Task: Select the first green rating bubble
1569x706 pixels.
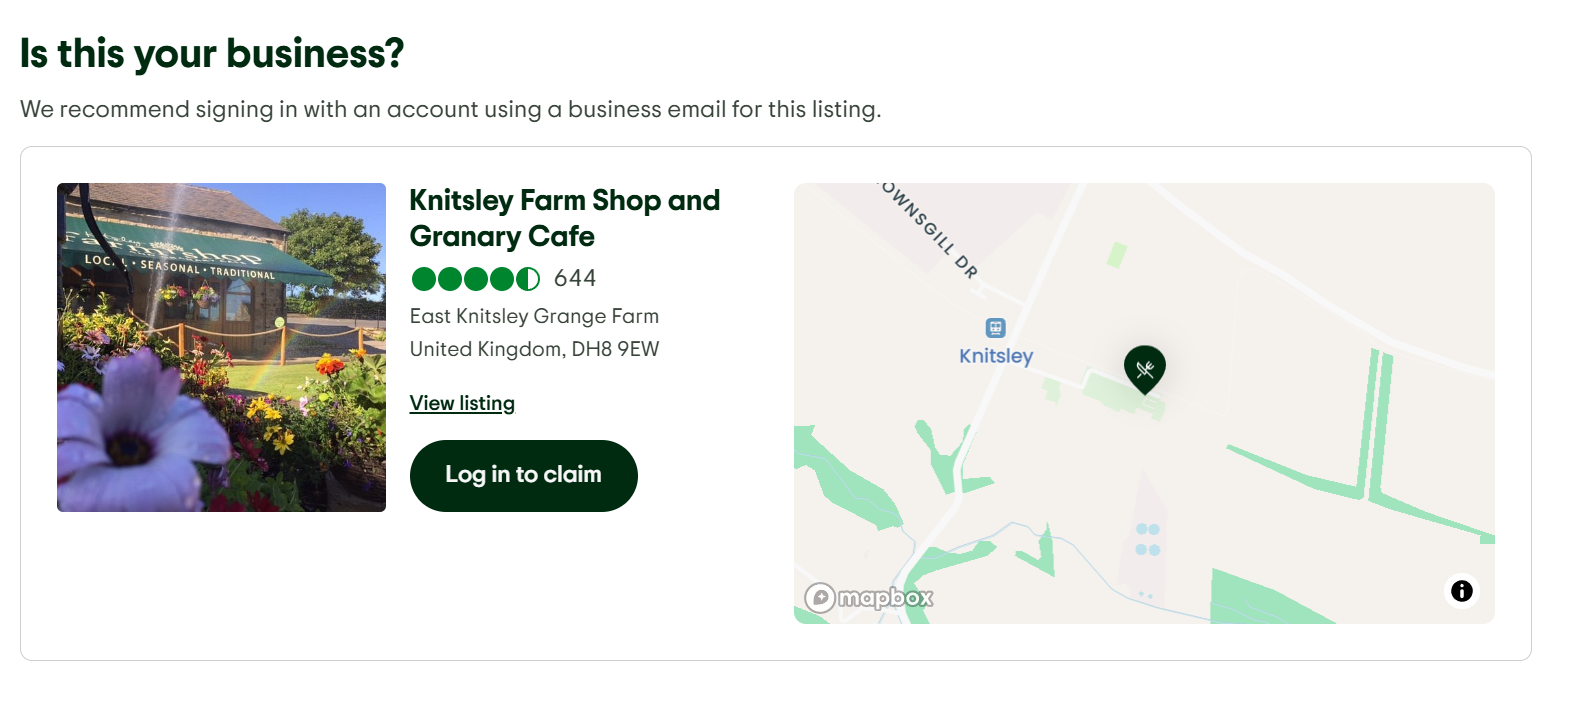Action: tap(422, 278)
